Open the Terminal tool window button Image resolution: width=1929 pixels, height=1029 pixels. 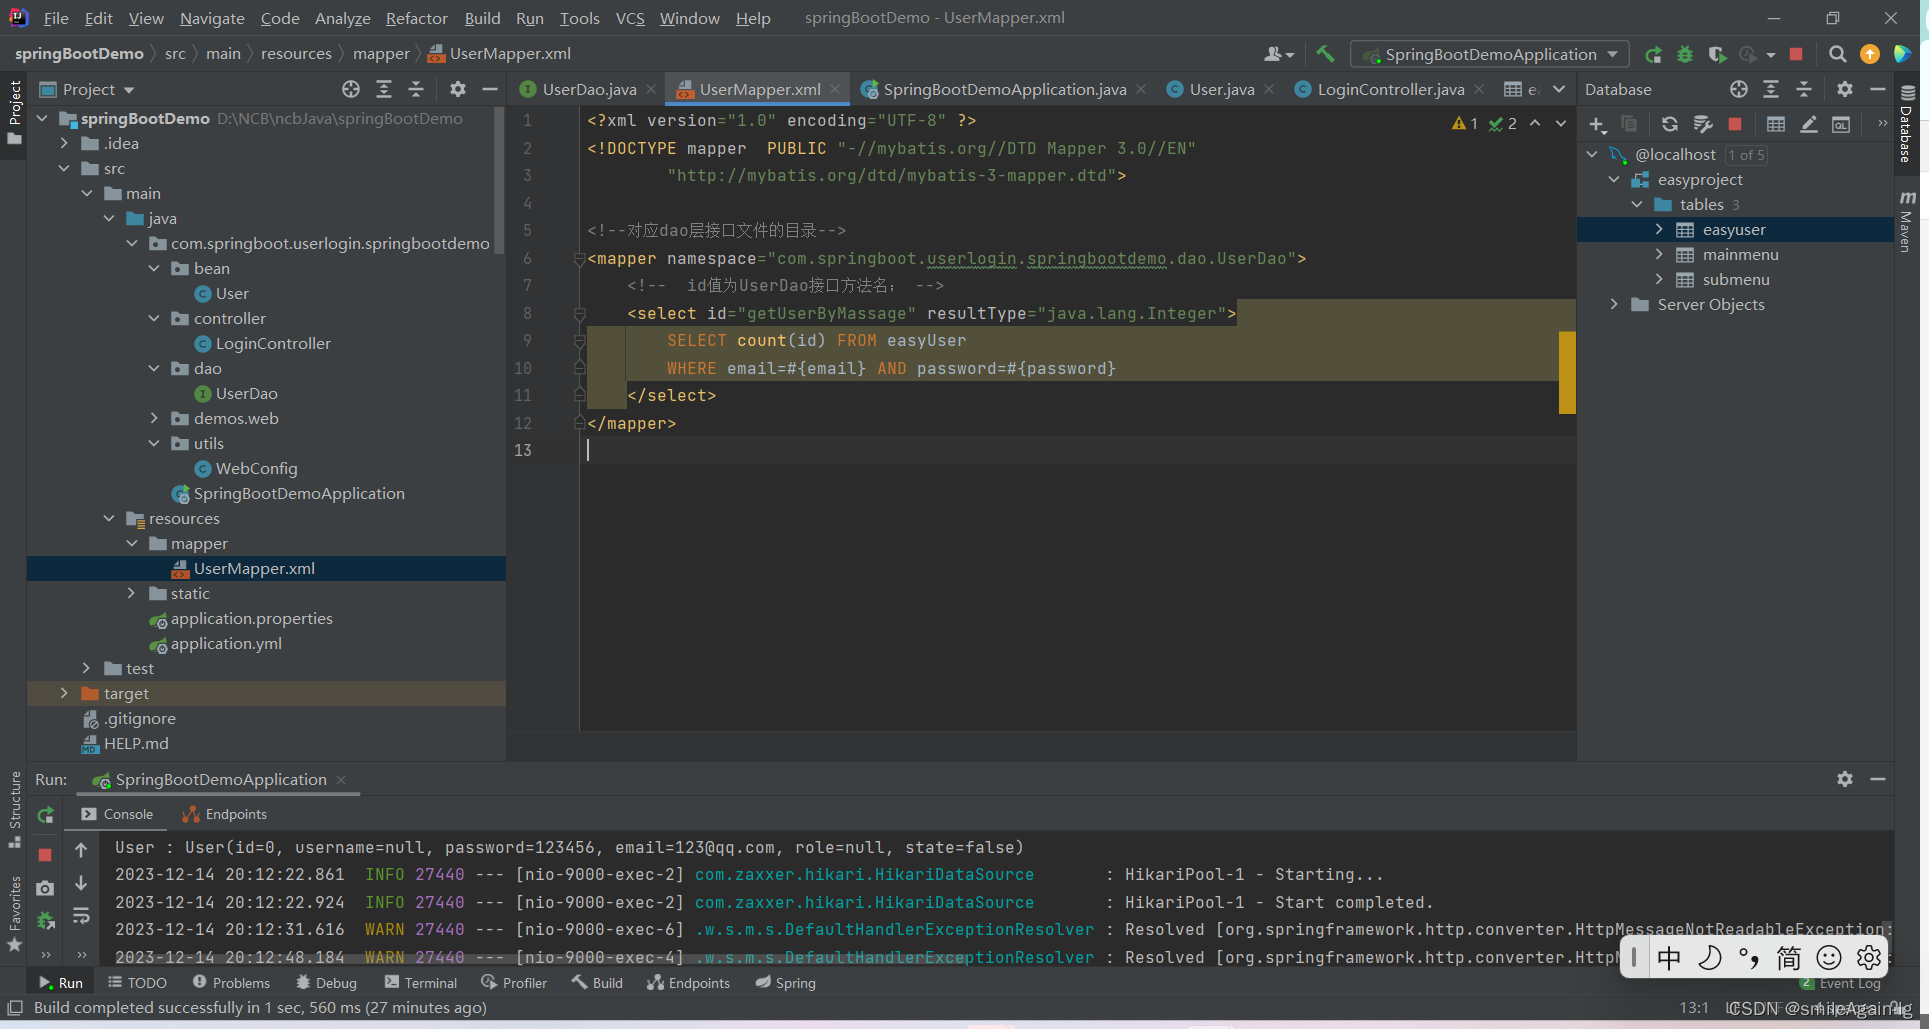(420, 983)
